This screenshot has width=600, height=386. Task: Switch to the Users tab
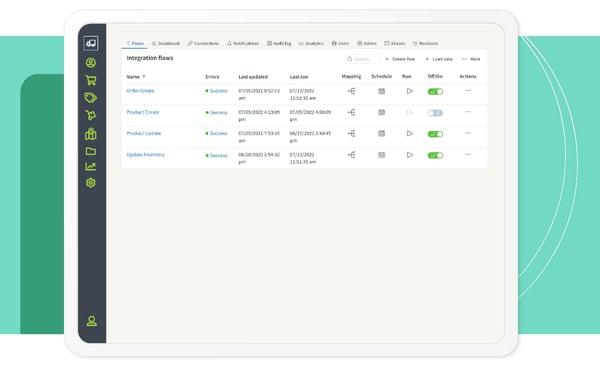pos(340,43)
